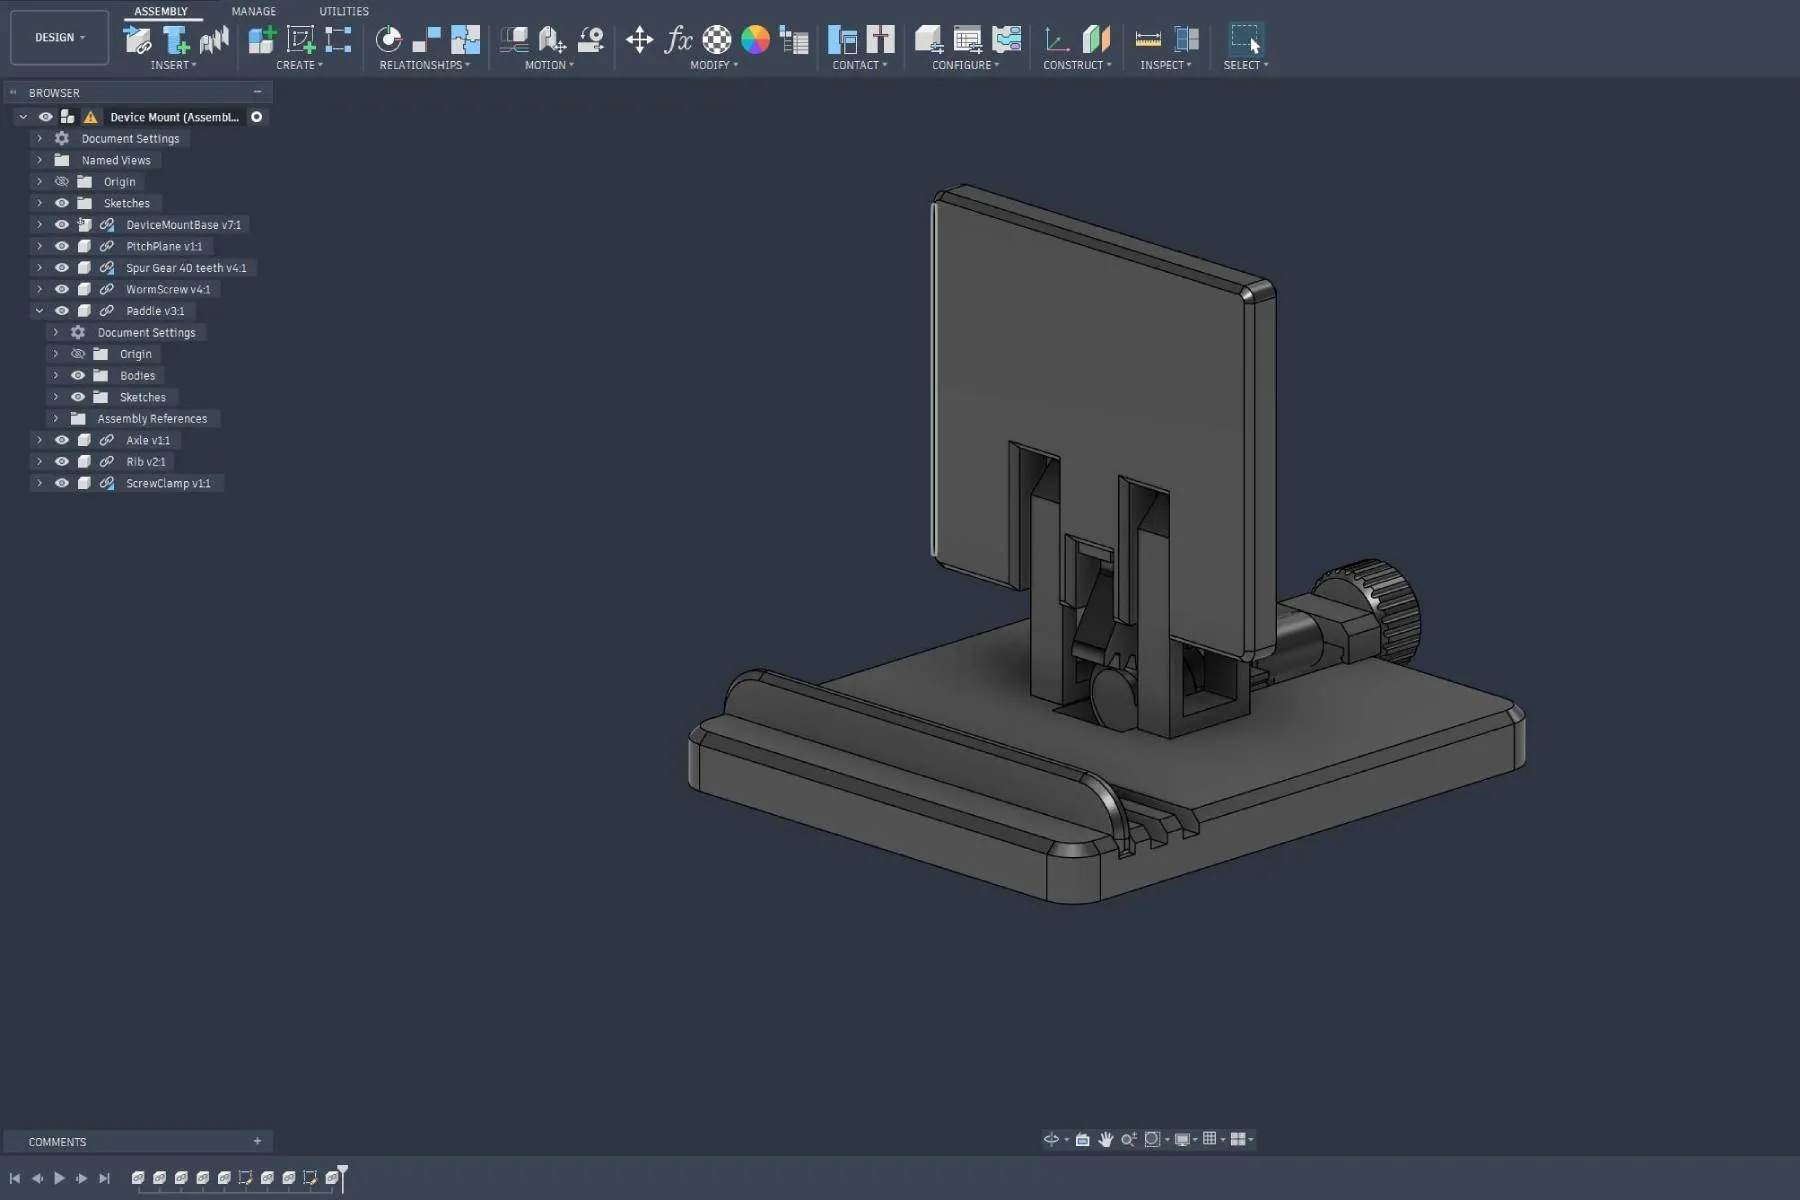Select the As-Built Joint icon
This screenshot has height=1200, width=1800.
pyautogui.click(x=427, y=40)
